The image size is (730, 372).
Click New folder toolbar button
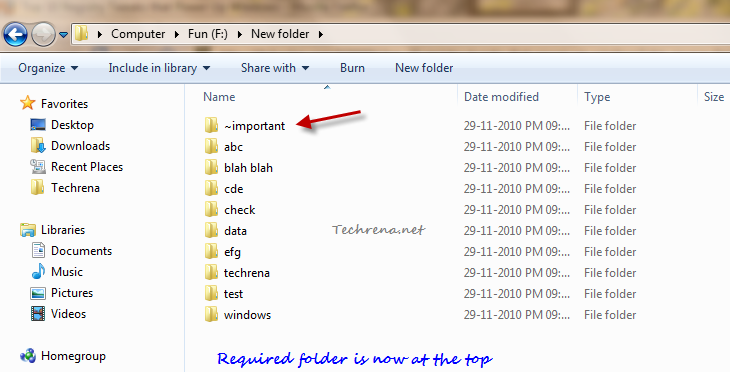[x=424, y=68]
